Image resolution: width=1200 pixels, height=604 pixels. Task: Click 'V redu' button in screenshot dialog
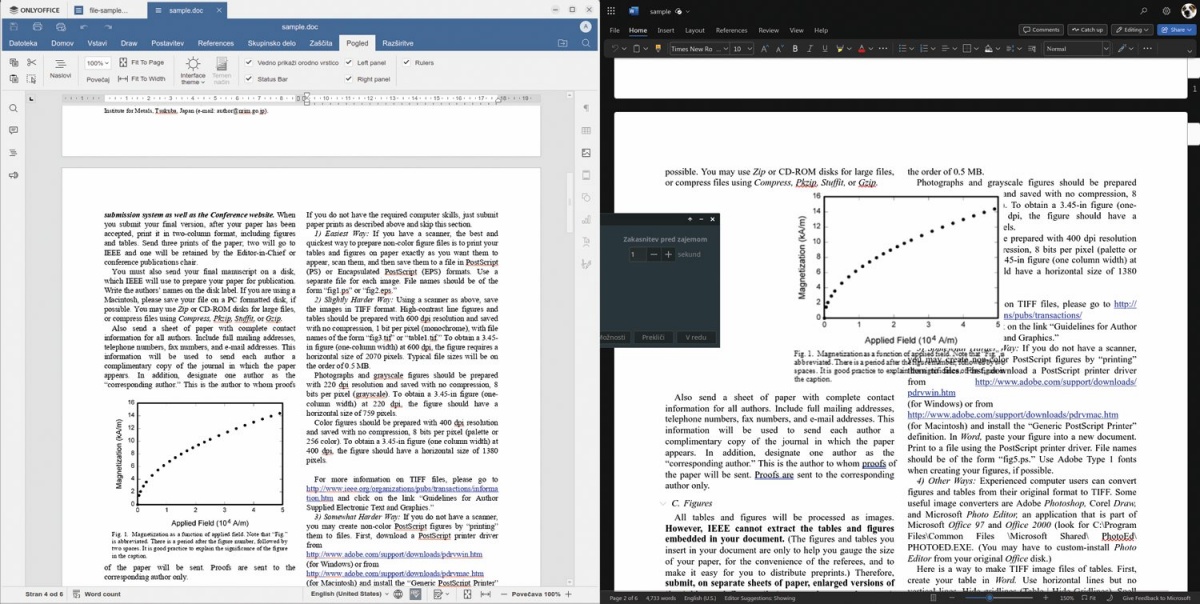696,338
